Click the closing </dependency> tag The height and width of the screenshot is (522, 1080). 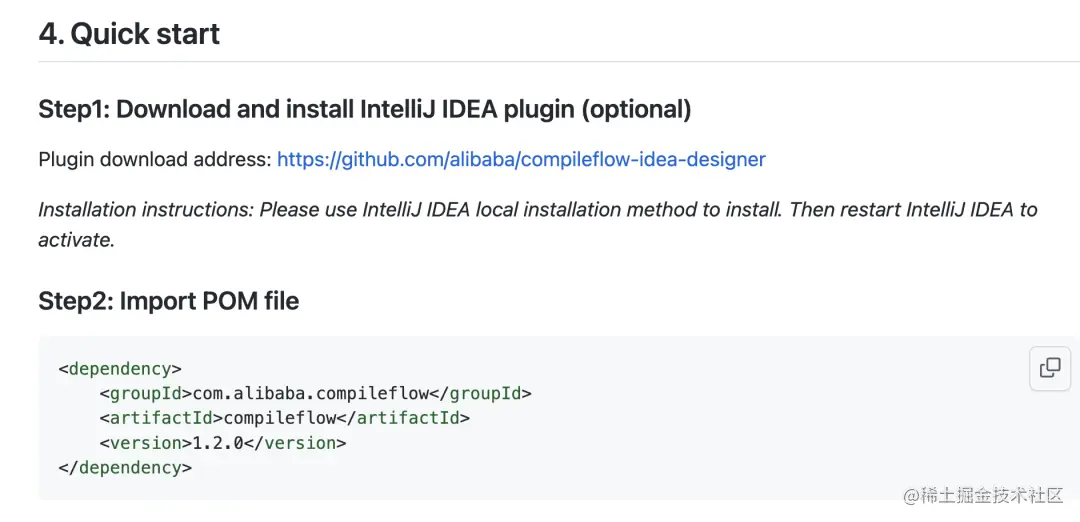click(x=125, y=467)
